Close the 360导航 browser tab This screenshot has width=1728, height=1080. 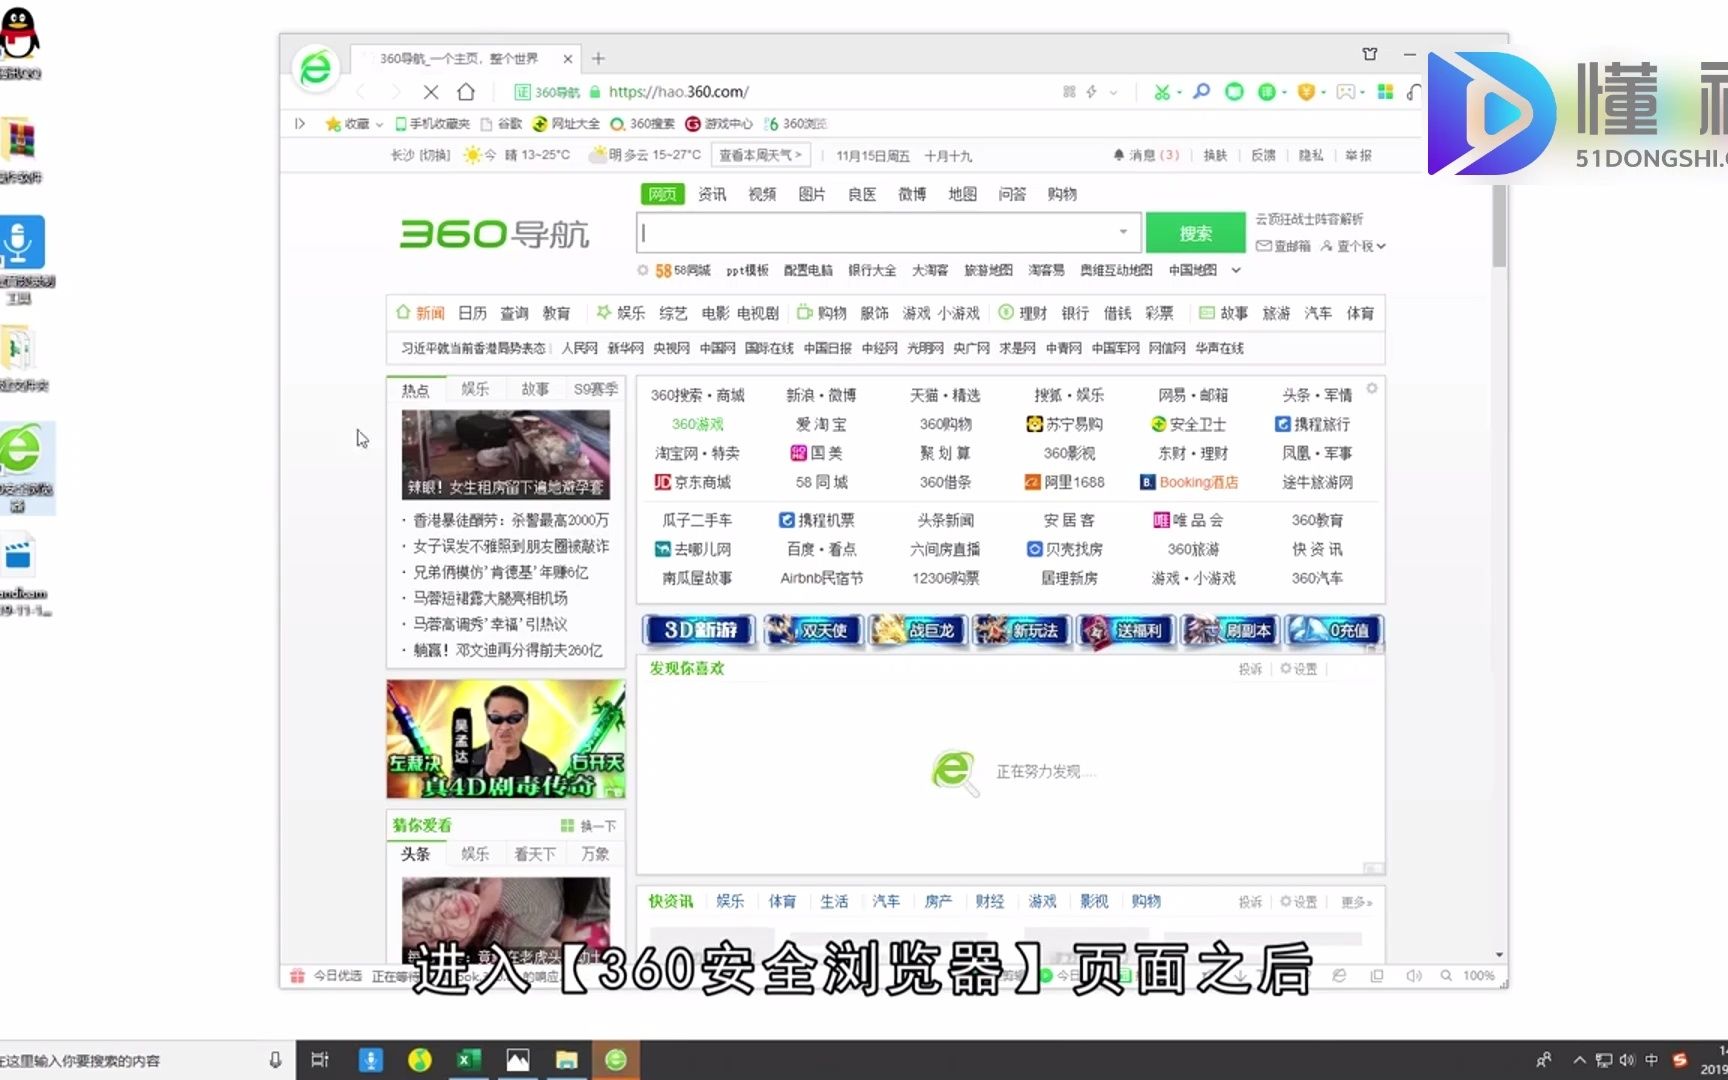pos(568,59)
